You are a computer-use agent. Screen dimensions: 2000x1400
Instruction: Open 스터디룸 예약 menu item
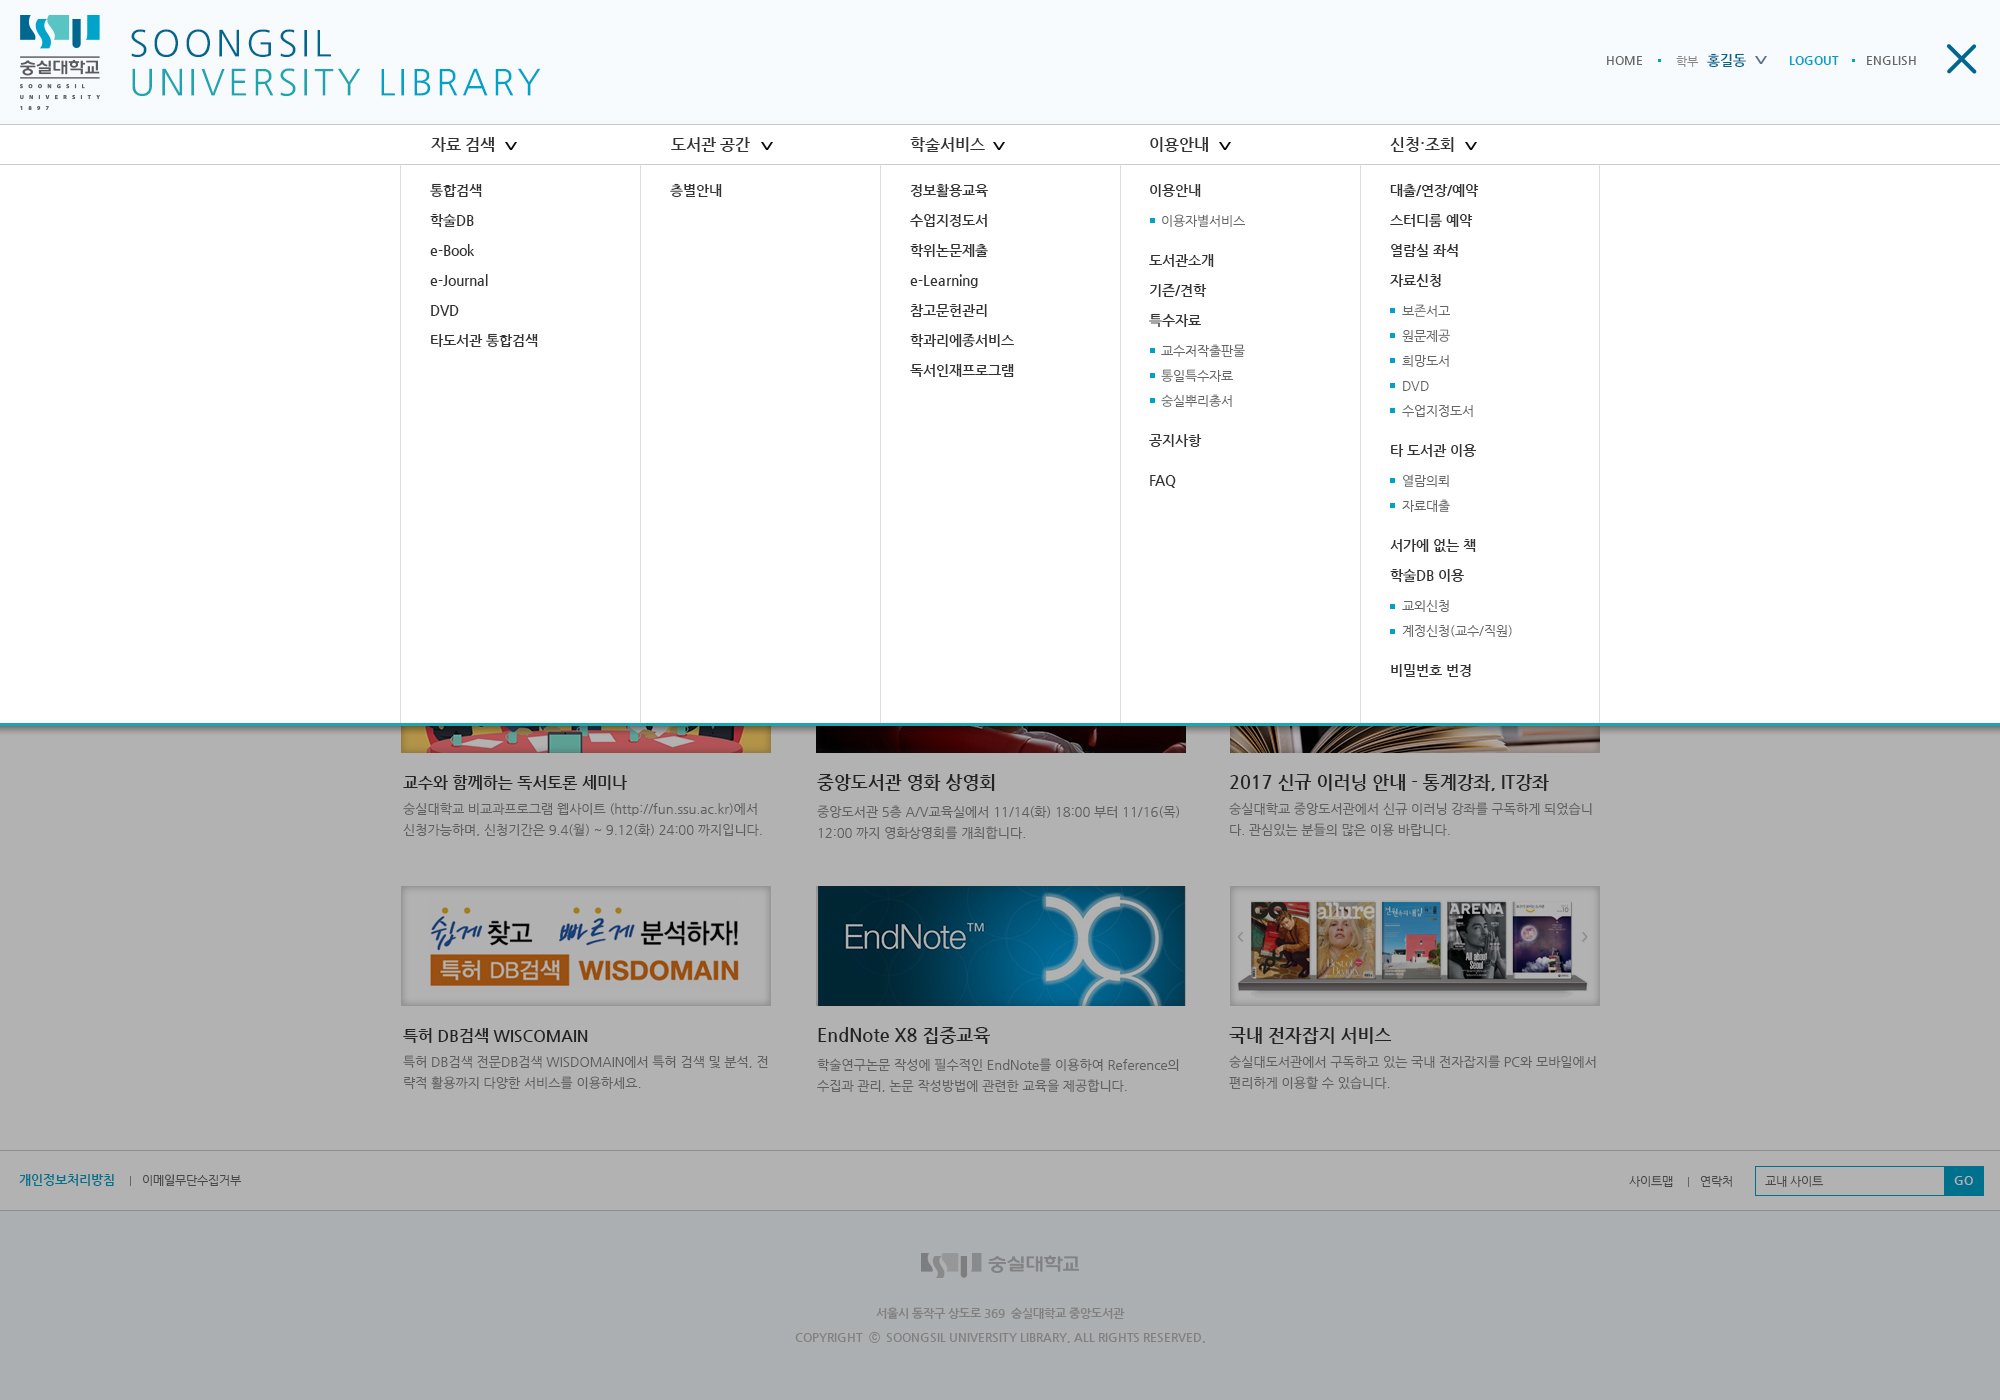[x=1430, y=220]
